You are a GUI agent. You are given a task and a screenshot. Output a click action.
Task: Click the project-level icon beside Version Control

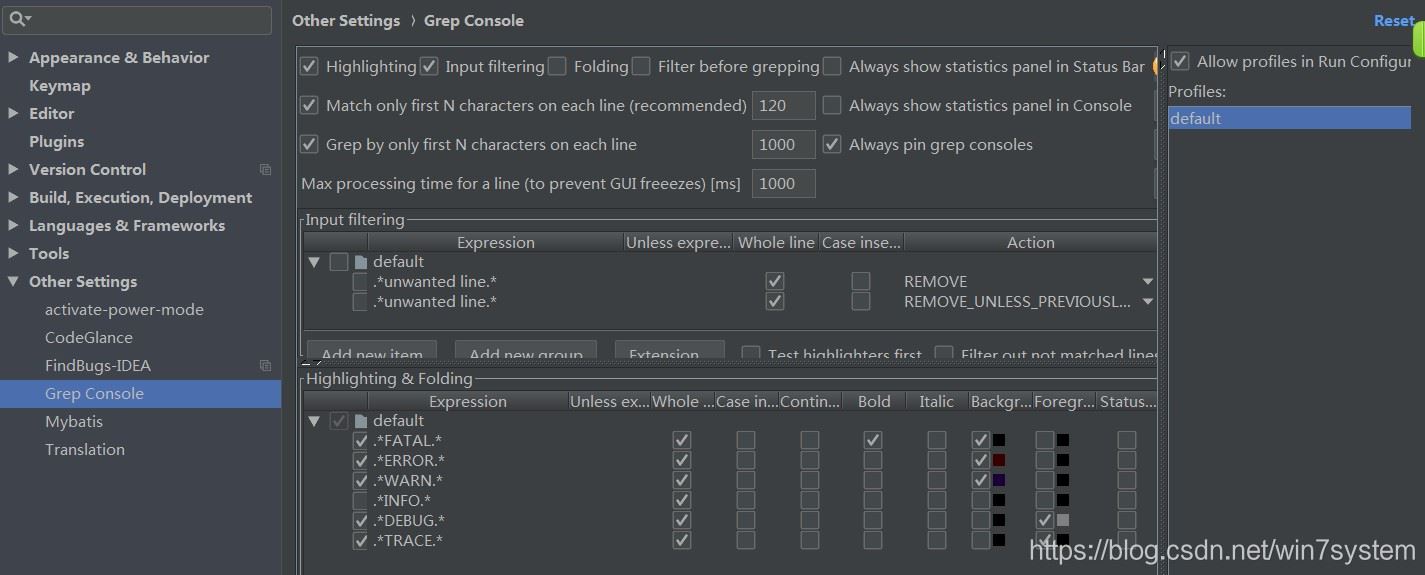coord(265,170)
